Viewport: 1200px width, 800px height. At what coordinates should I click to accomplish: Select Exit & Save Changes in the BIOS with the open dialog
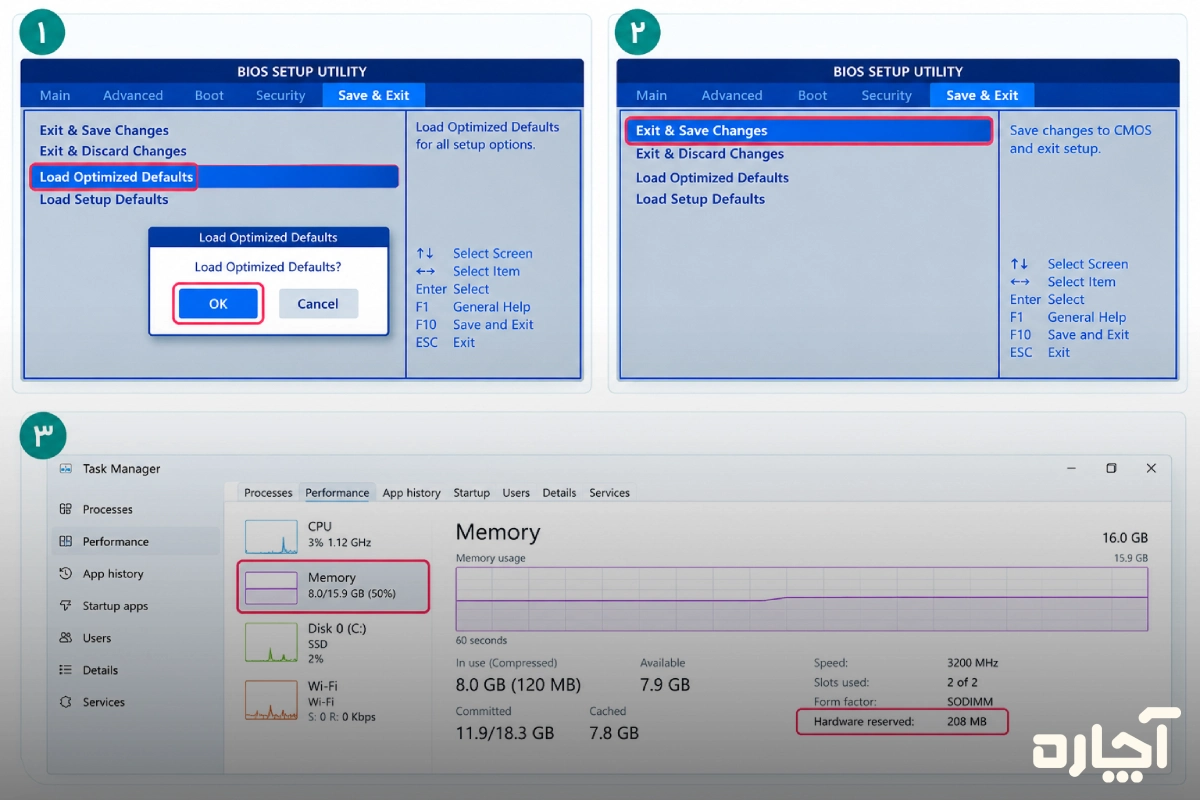[x=104, y=130]
